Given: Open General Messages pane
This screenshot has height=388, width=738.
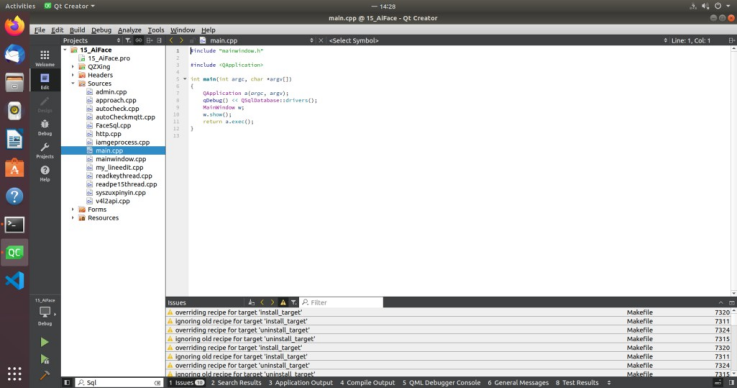Looking at the screenshot, I should point(518,382).
